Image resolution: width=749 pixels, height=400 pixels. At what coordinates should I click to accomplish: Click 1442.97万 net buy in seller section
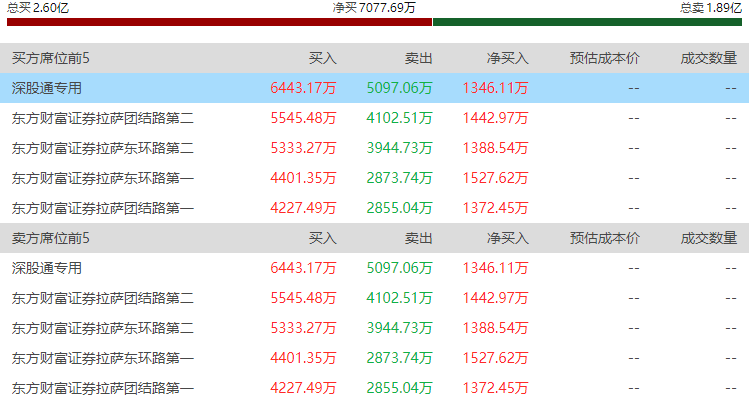(x=495, y=298)
